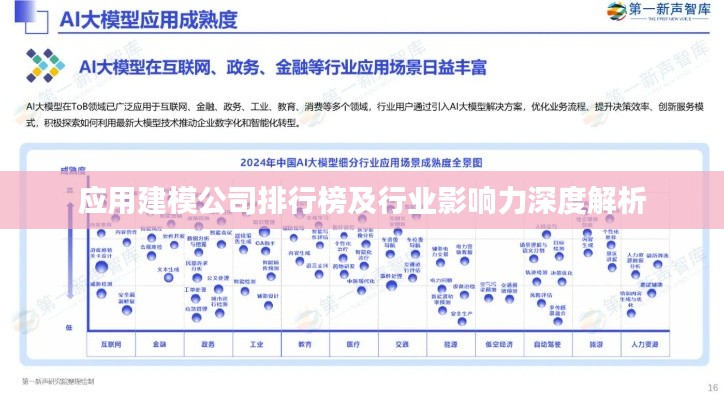Select the 政务 category label
724x400 pixels.
pyautogui.click(x=207, y=343)
